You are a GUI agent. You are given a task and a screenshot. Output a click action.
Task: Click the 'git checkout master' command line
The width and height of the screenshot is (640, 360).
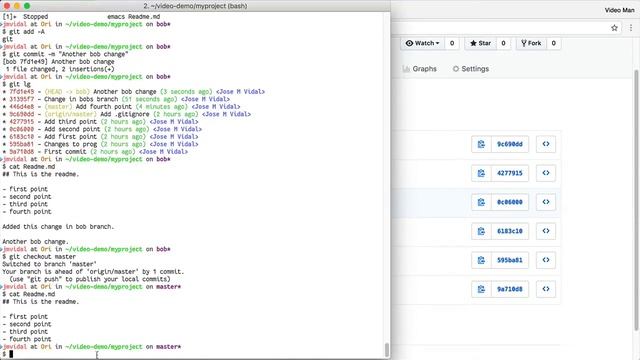point(39,257)
